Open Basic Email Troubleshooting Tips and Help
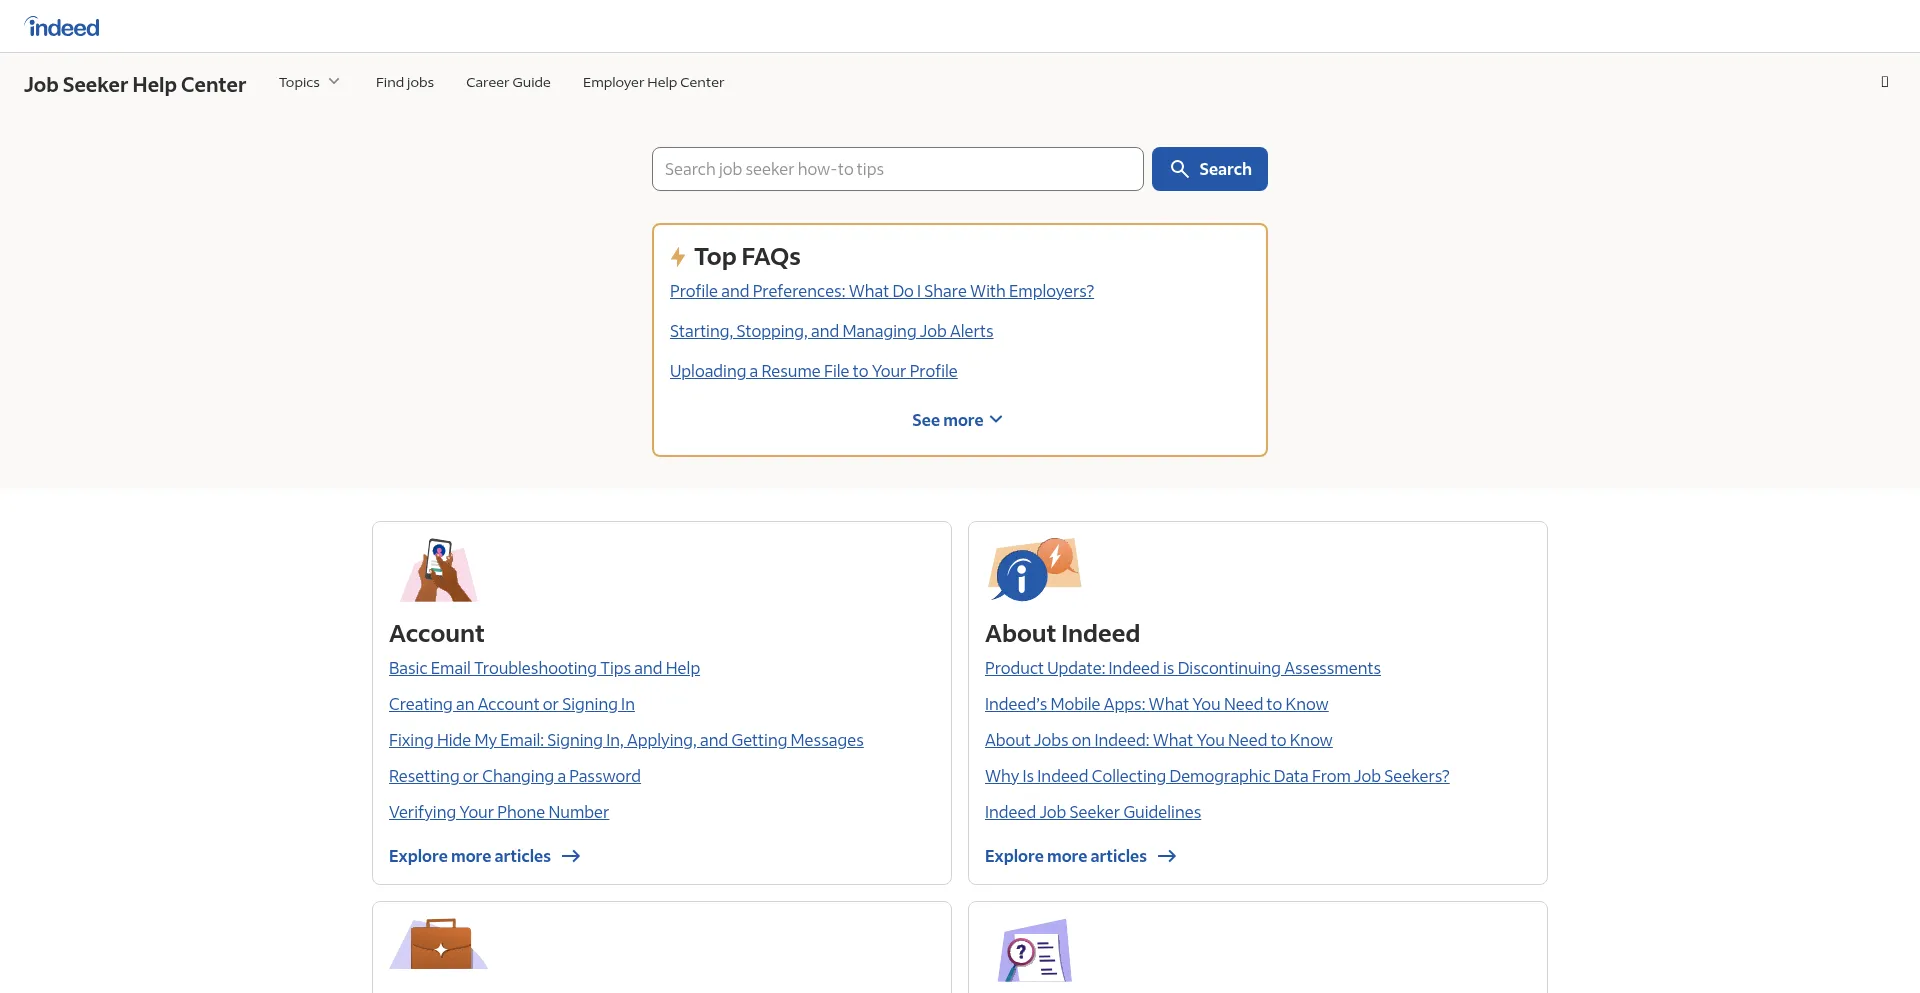The width and height of the screenshot is (1920, 993). pos(544,668)
